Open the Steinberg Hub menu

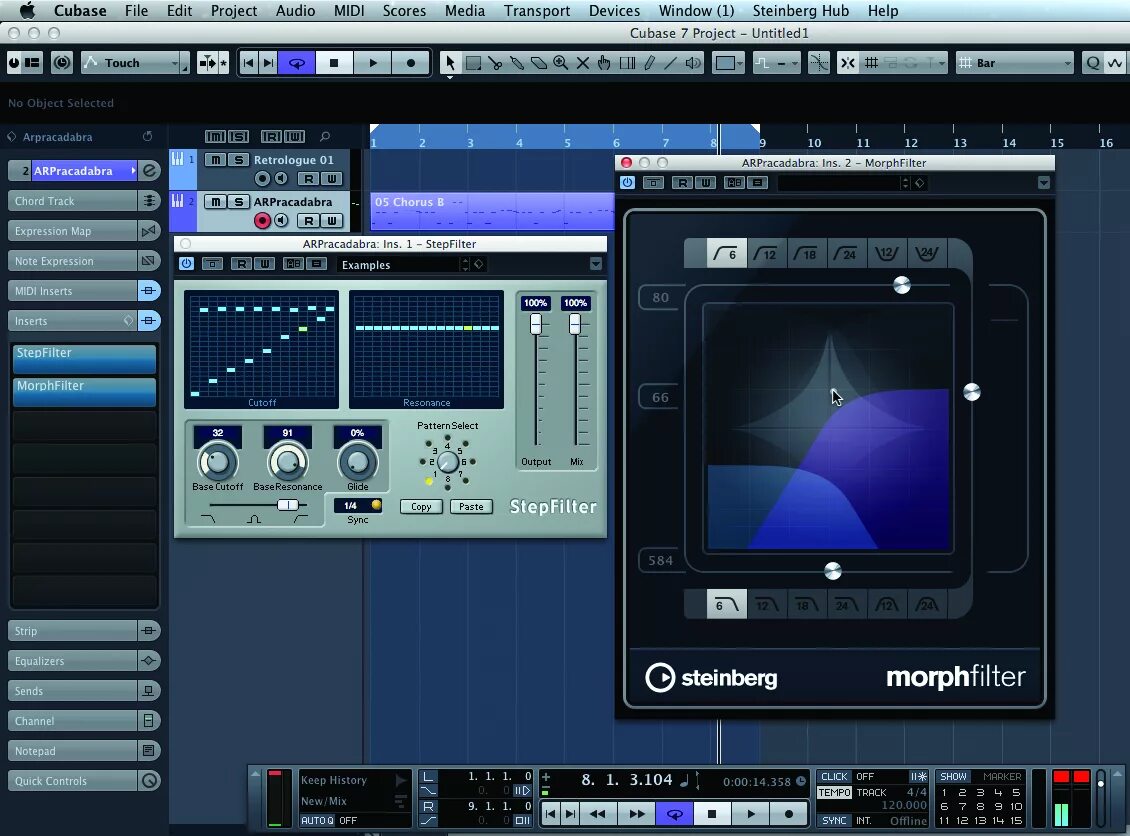(x=801, y=11)
